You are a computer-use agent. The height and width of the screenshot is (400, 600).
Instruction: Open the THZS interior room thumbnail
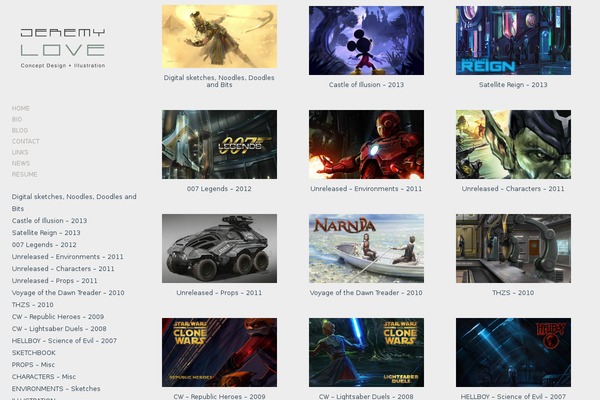click(513, 248)
